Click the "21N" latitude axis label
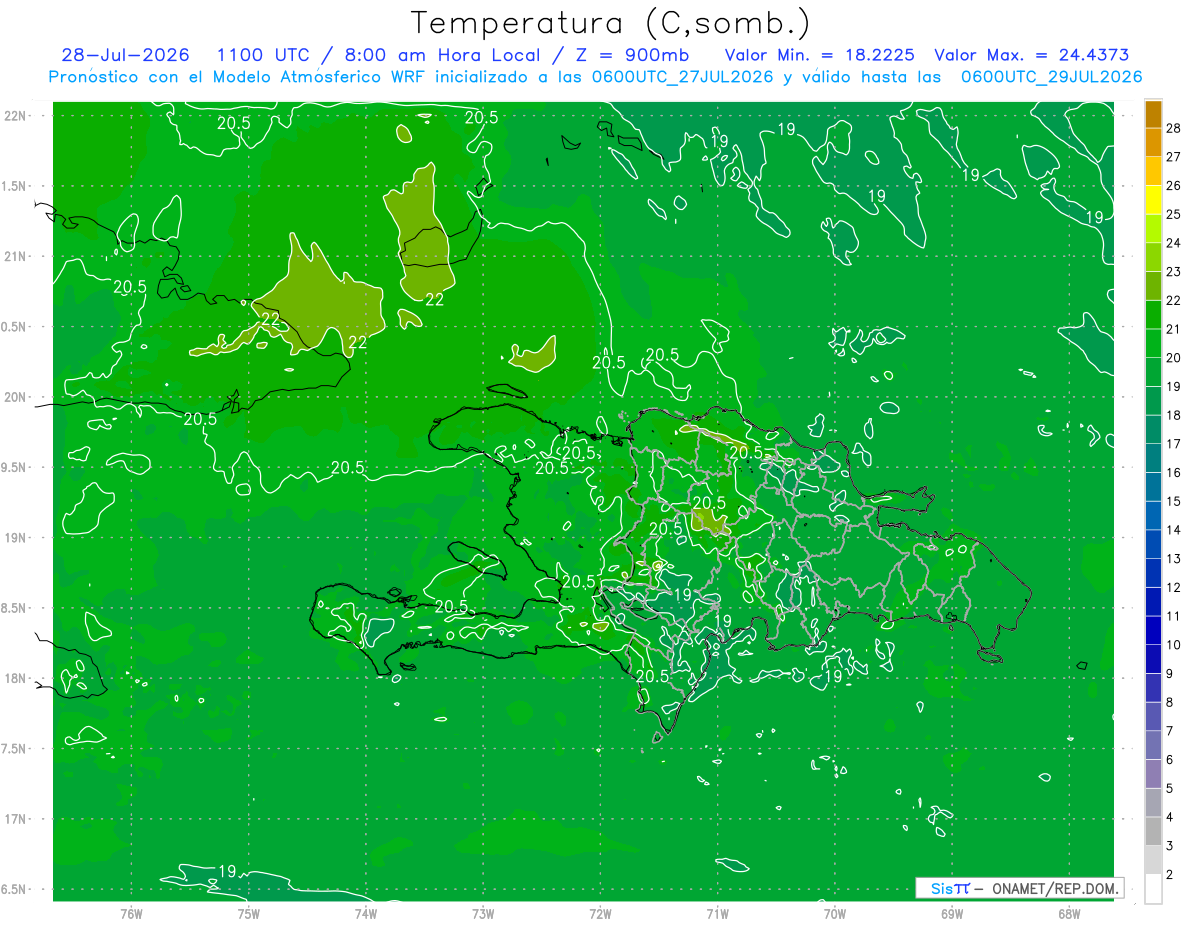 click(14, 256)
